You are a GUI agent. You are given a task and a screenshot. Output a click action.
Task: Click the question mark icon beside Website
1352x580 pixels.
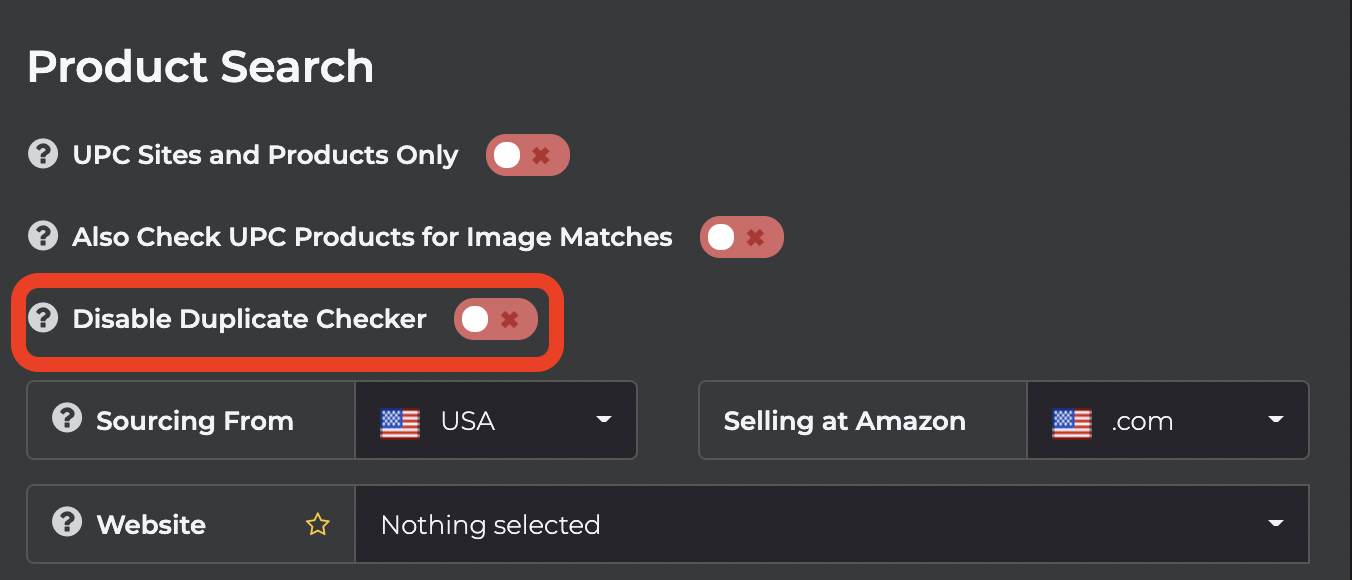coord(67,523)
